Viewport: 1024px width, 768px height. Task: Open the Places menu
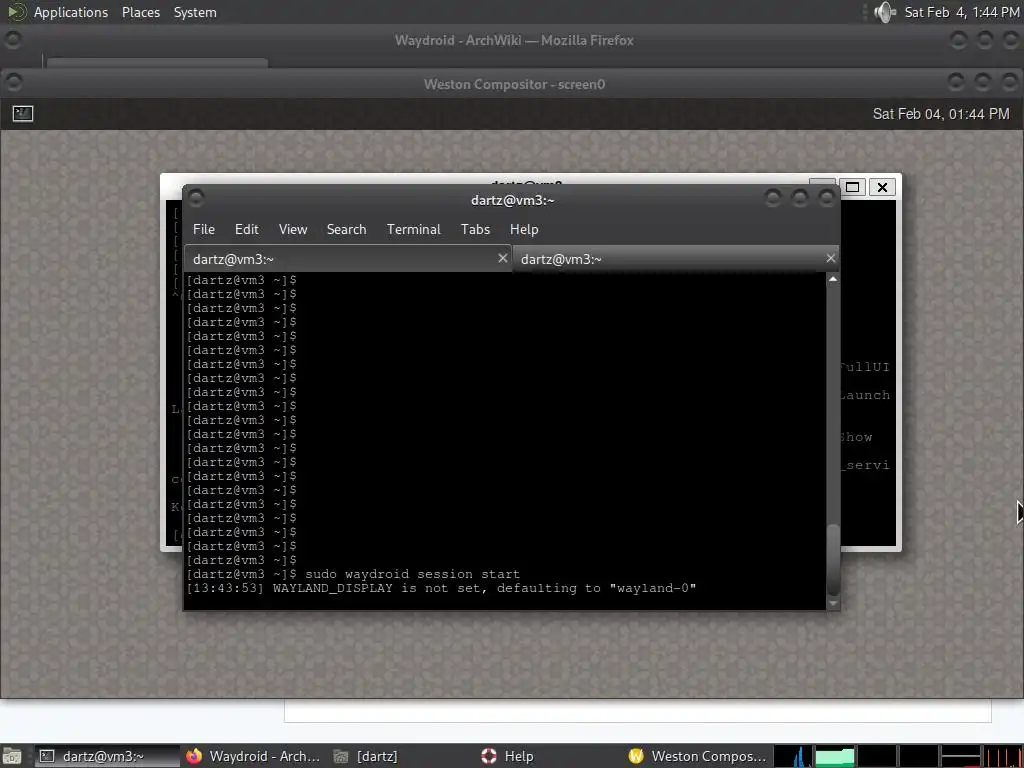point(140,12)
